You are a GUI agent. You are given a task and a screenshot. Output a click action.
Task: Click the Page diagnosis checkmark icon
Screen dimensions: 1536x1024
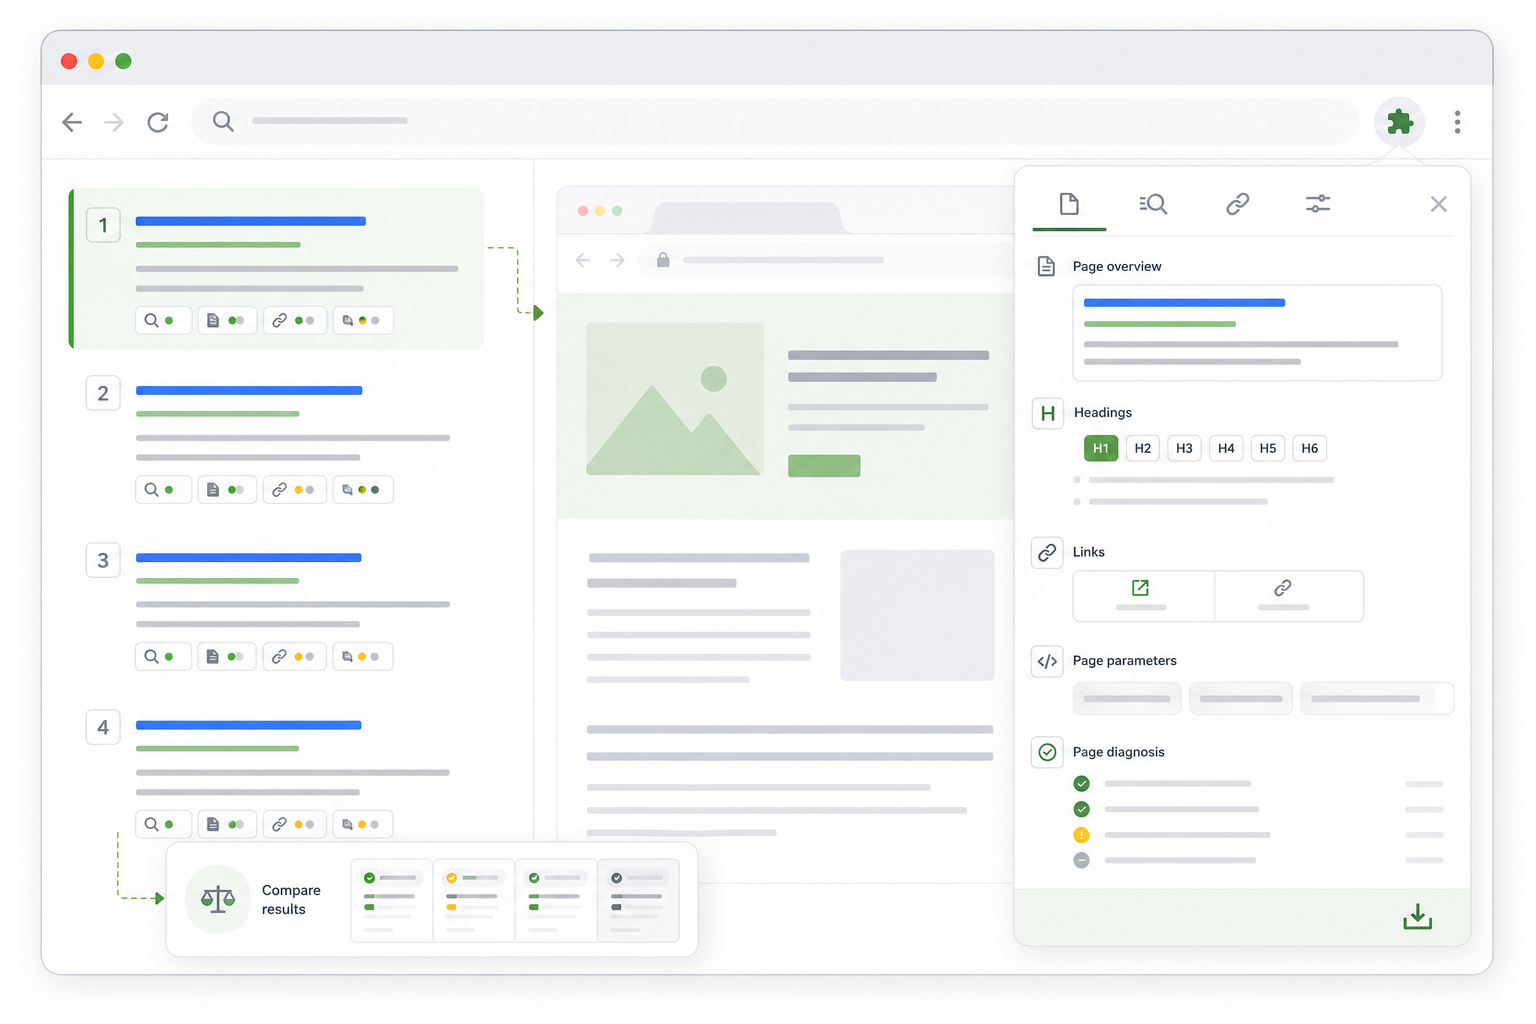[x=1047, y=752]
